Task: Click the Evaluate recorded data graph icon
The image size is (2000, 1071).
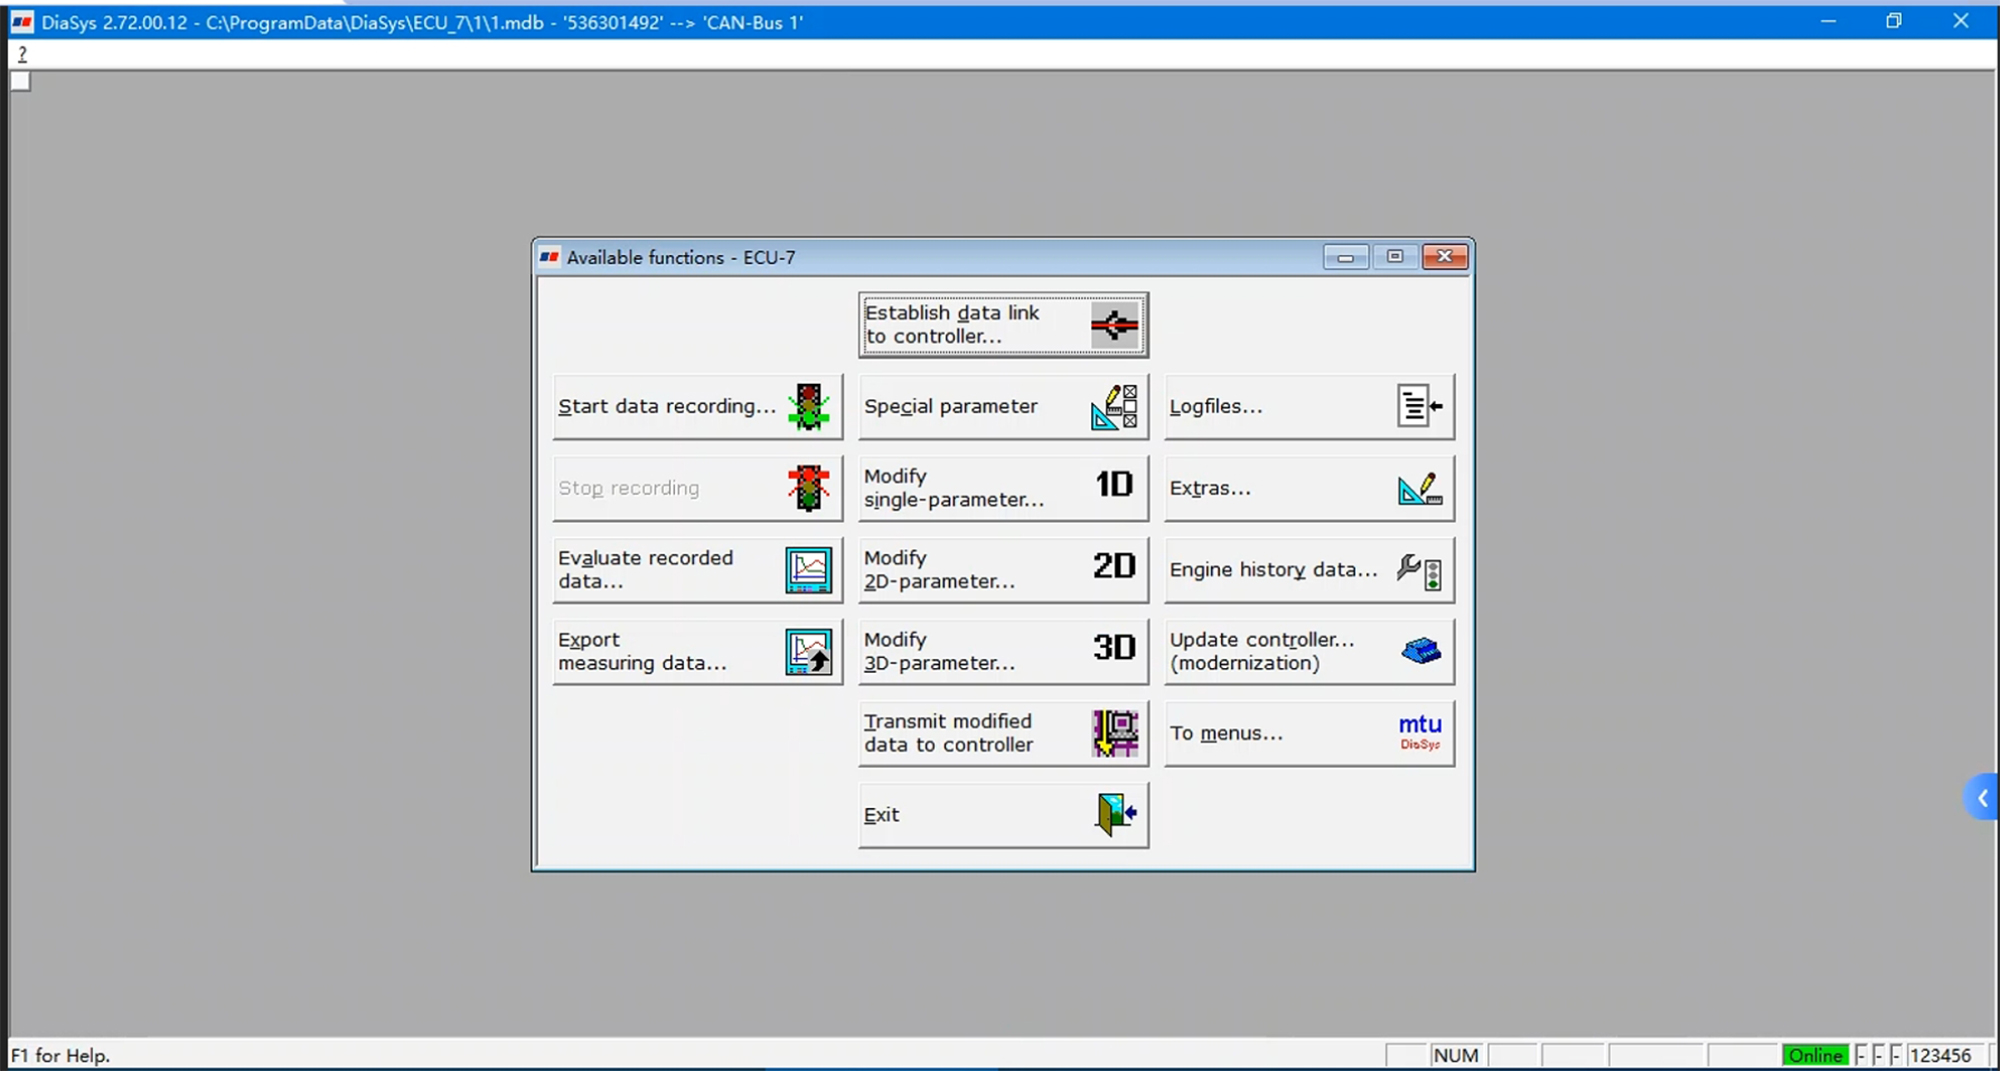Action: (810, 568)
